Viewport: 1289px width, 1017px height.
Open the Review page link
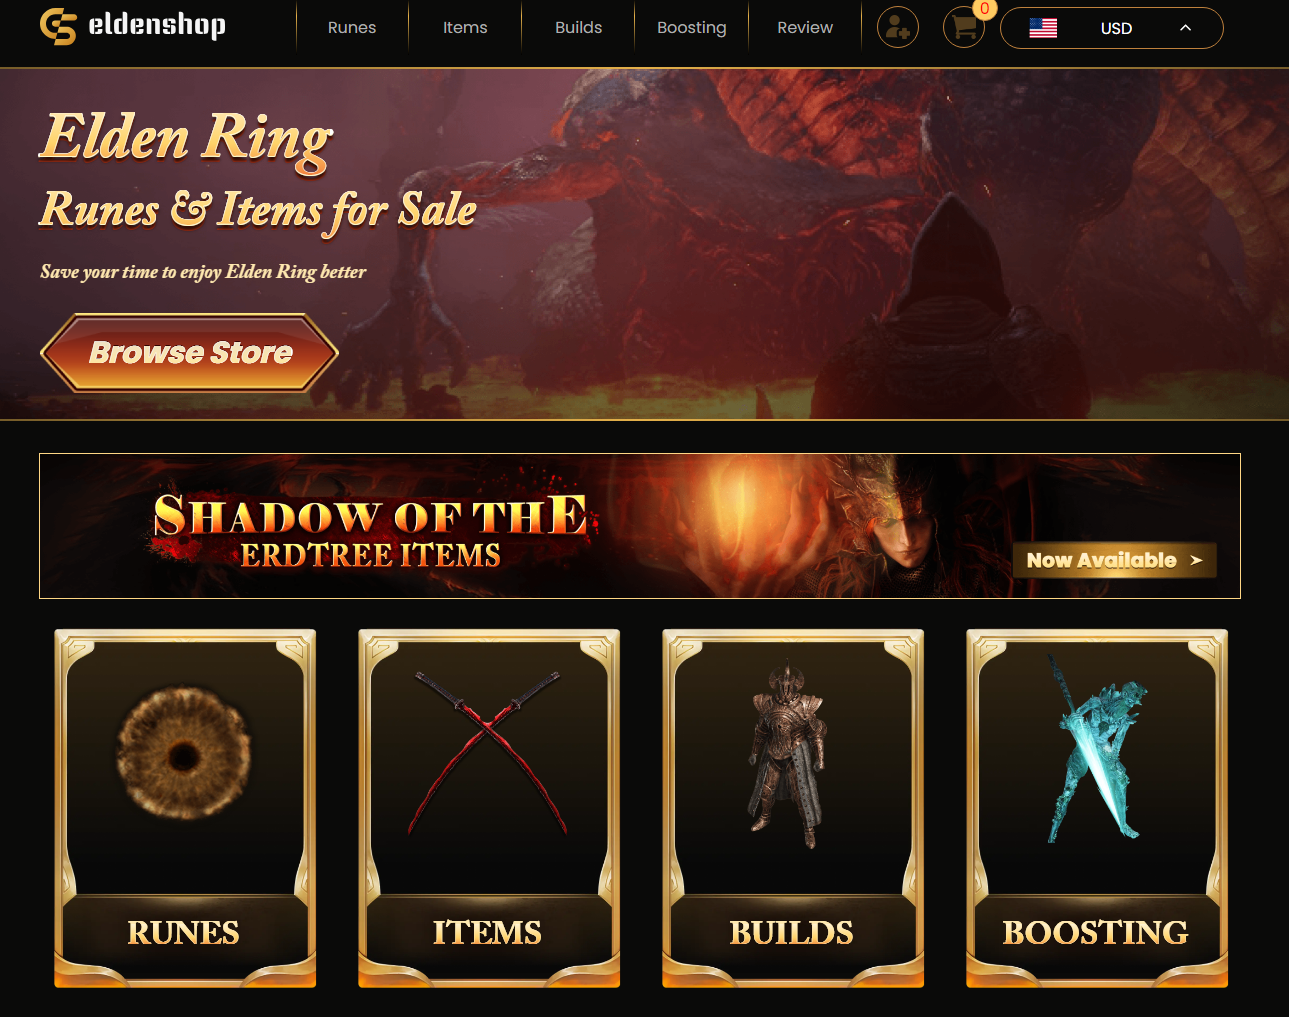pos(805,27)
